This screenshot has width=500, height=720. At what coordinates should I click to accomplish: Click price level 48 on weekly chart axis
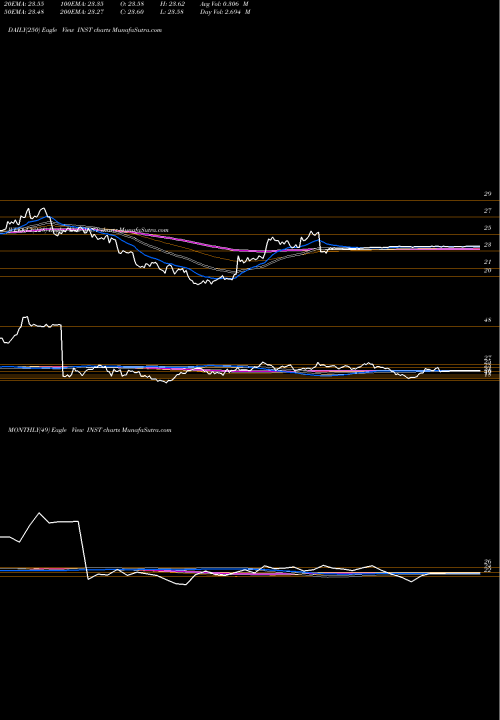(x=487, y=320)
